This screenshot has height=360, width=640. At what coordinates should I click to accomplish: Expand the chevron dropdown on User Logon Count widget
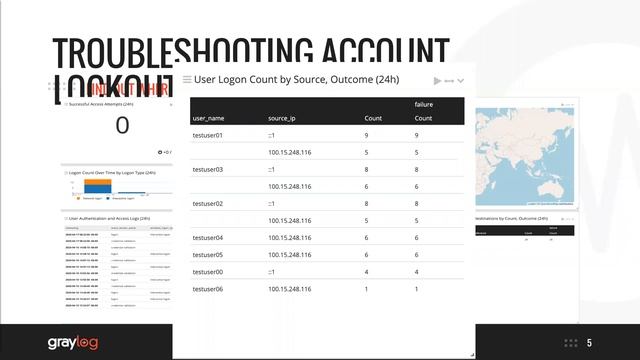(460, 81)
